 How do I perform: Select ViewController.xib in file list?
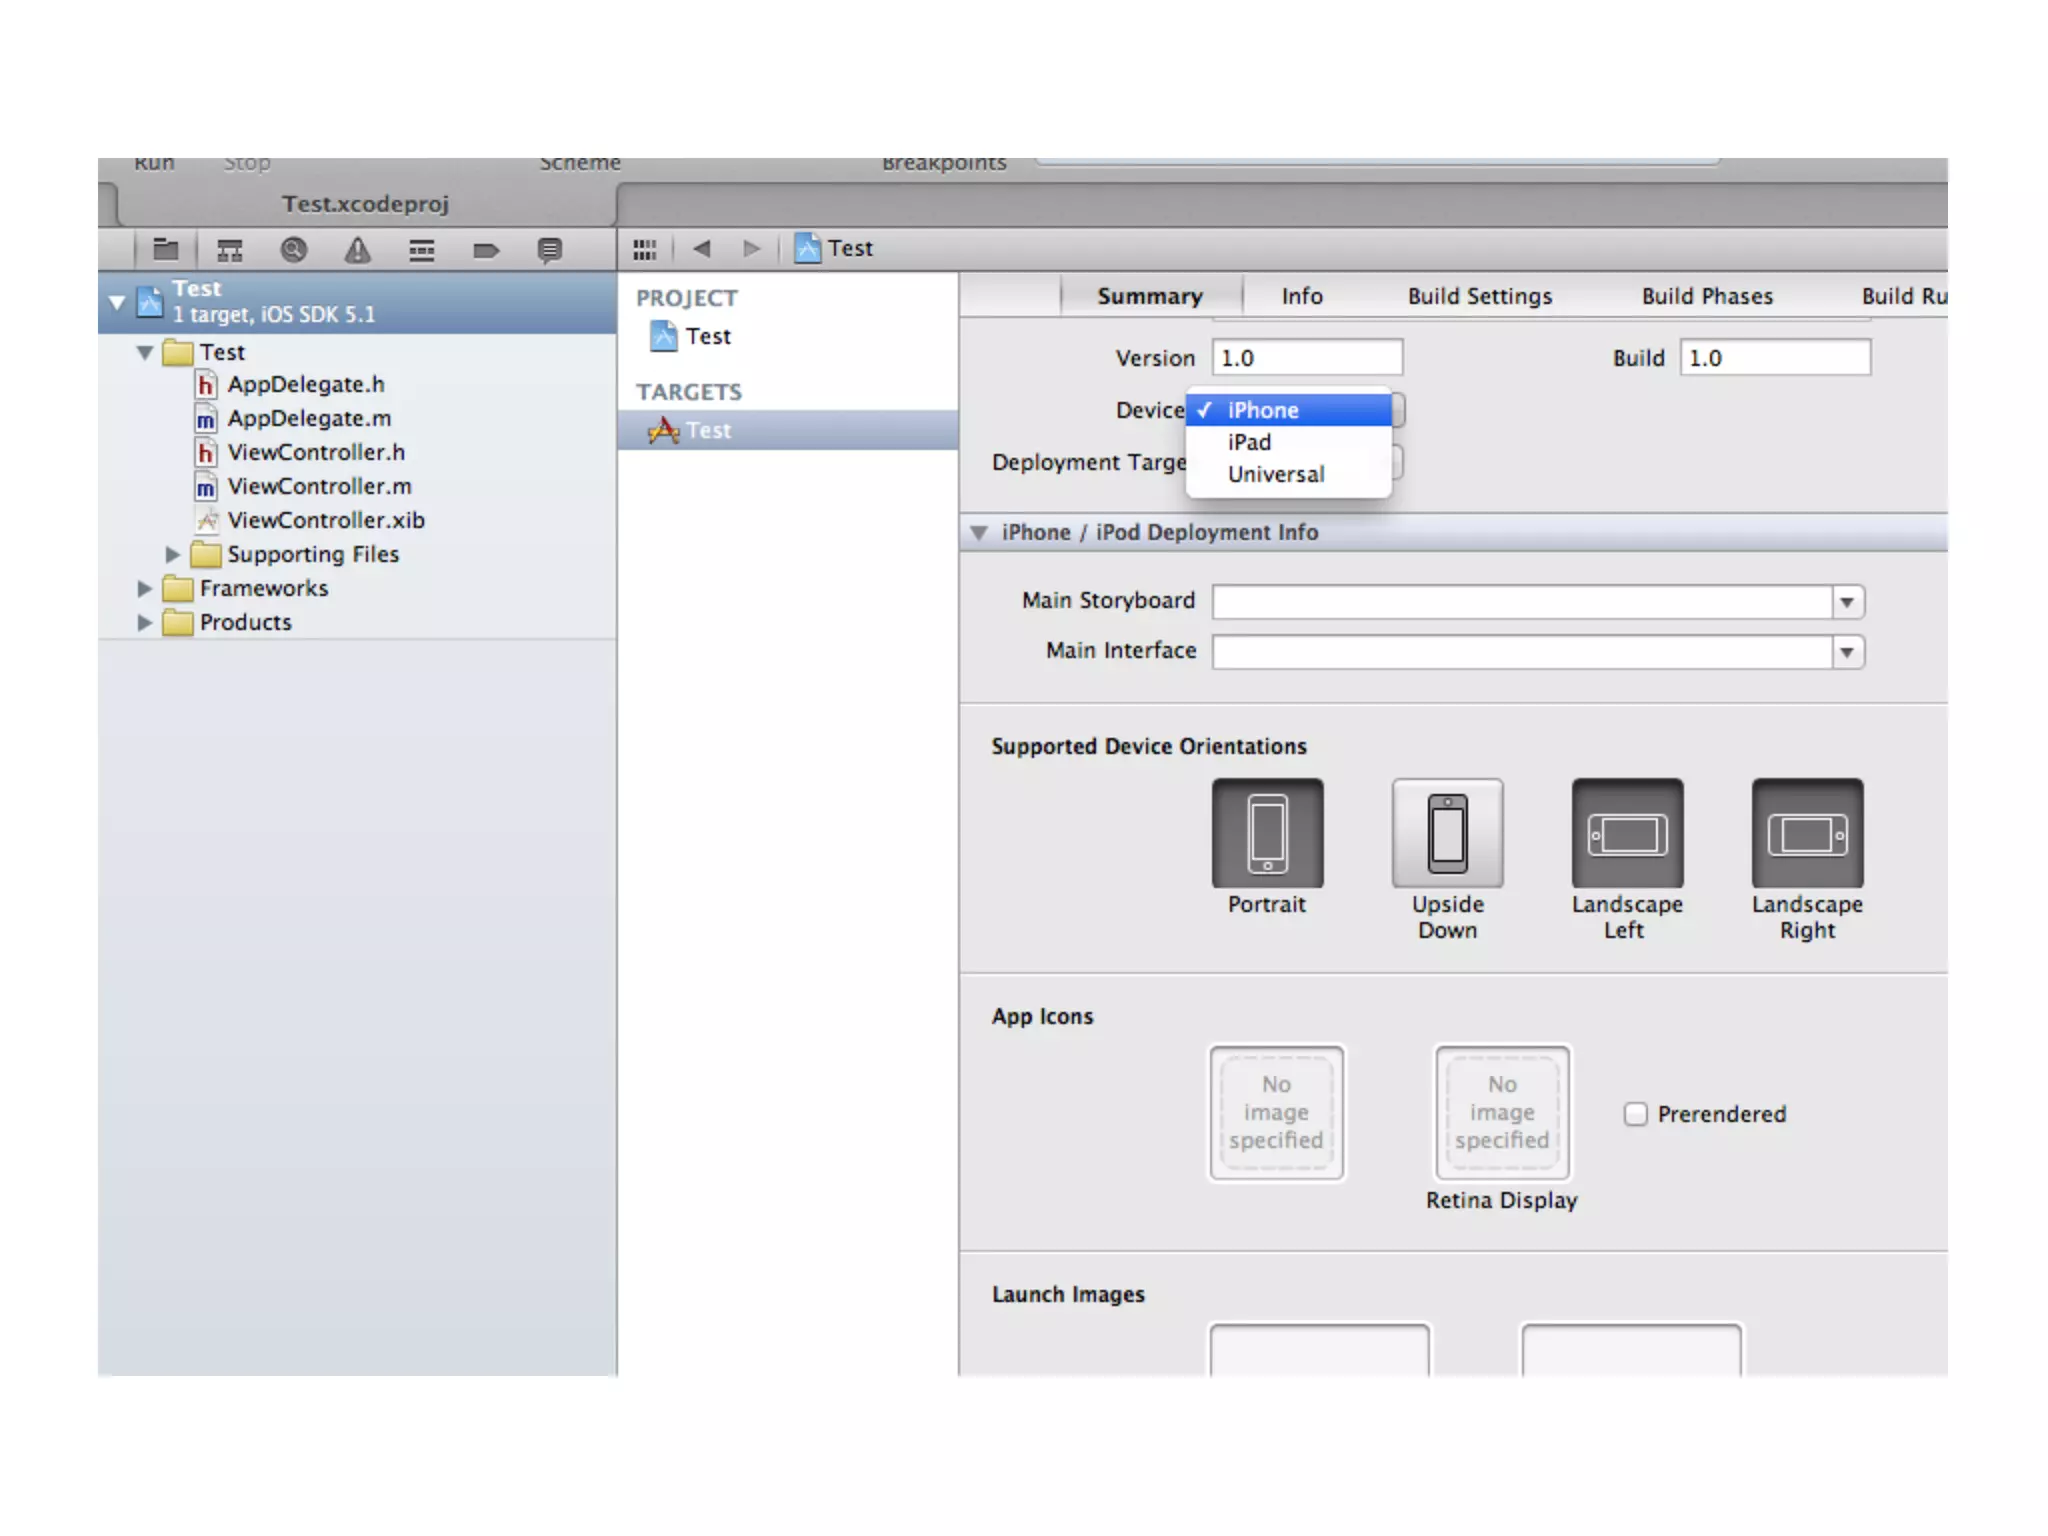pyautogui.click(x=325, y=520)
